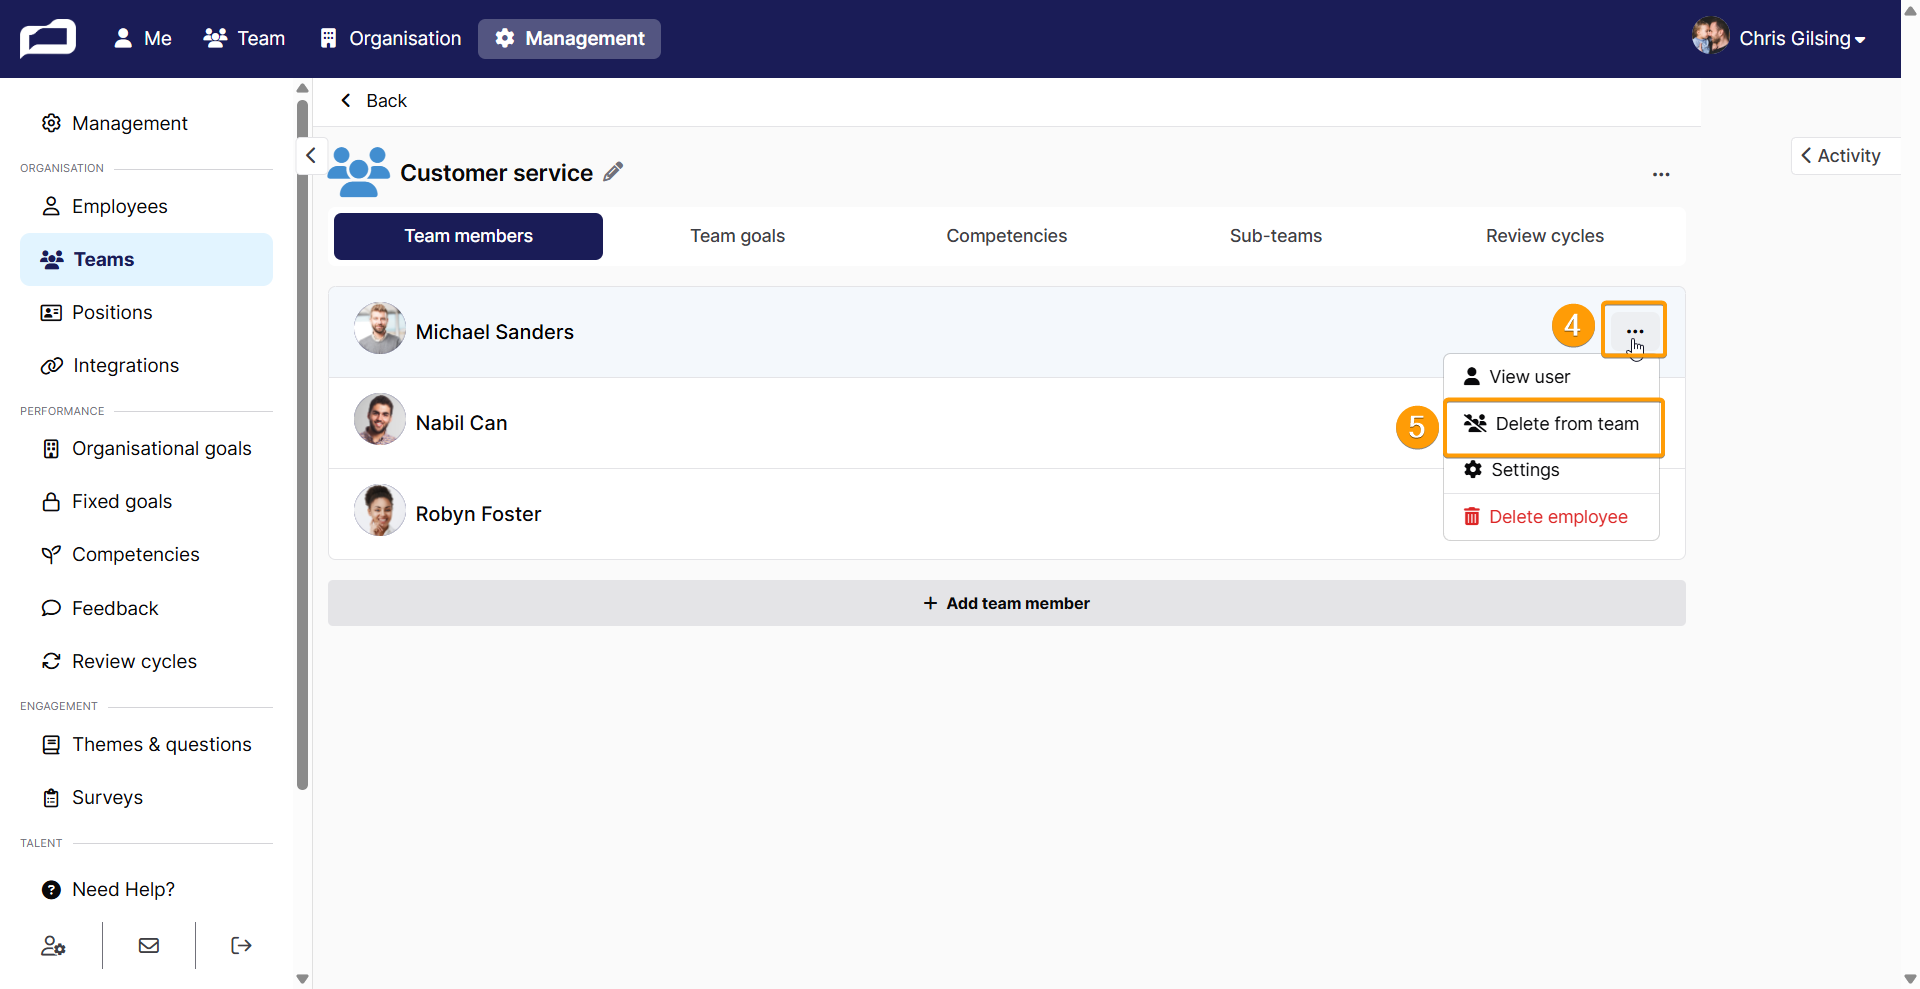Switch to Team goals tab
This screenshot has height=989, width=1920.
point(737,236)
